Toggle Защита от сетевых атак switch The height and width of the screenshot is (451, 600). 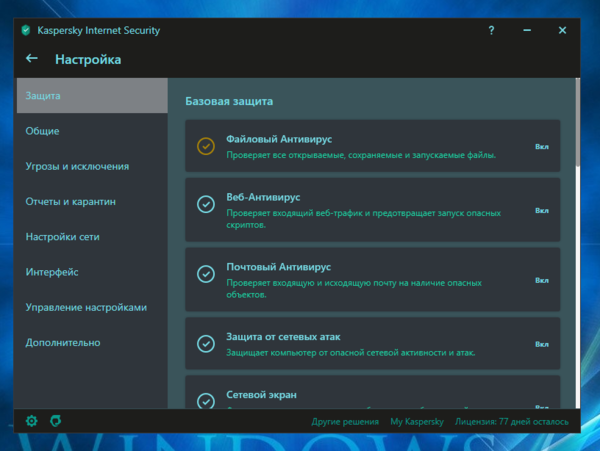point(542,344)
